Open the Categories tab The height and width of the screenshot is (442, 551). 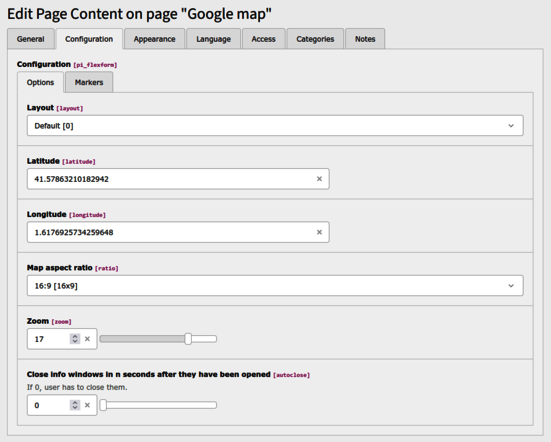coord(315,39)
